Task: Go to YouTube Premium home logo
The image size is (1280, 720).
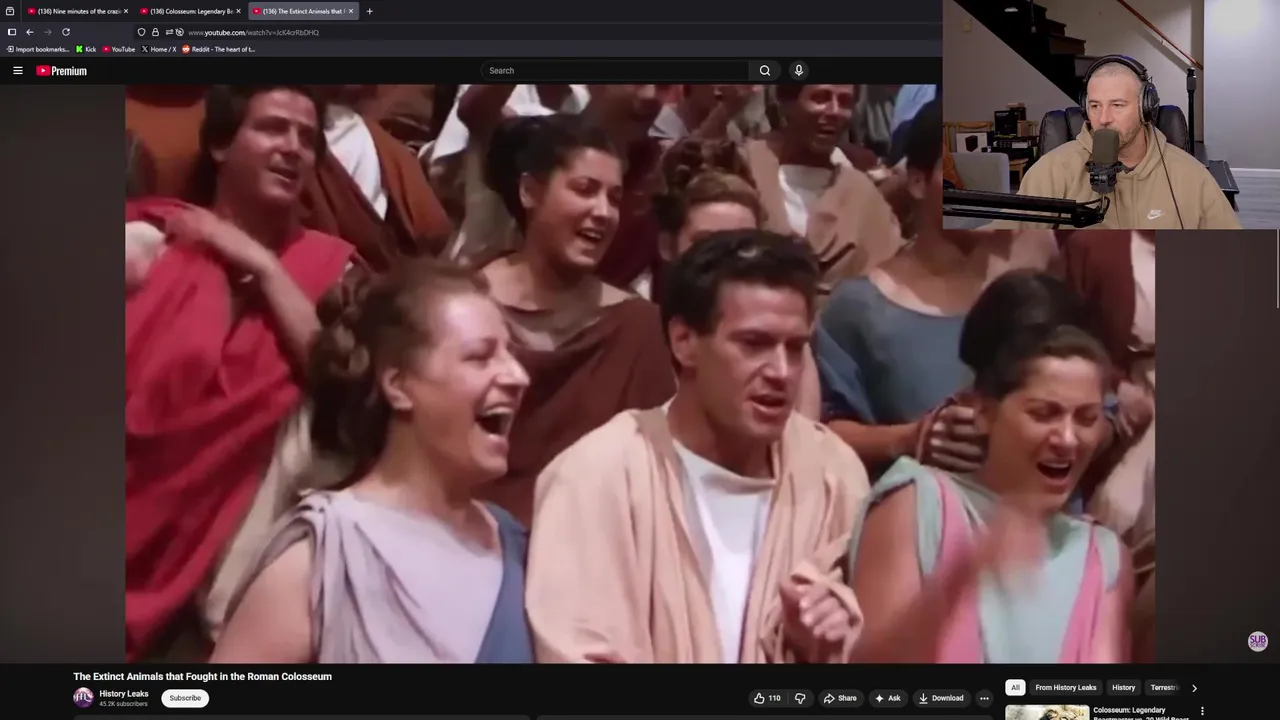Action: click(62, 71)
